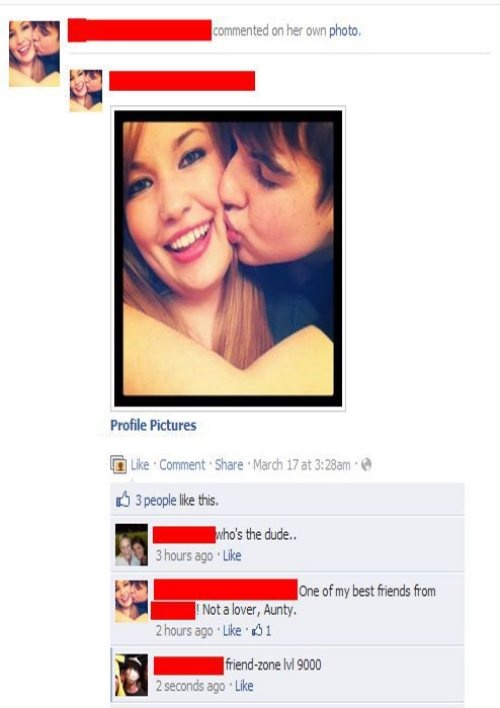Open the small poster avatar above the photo

coord(86,90)
